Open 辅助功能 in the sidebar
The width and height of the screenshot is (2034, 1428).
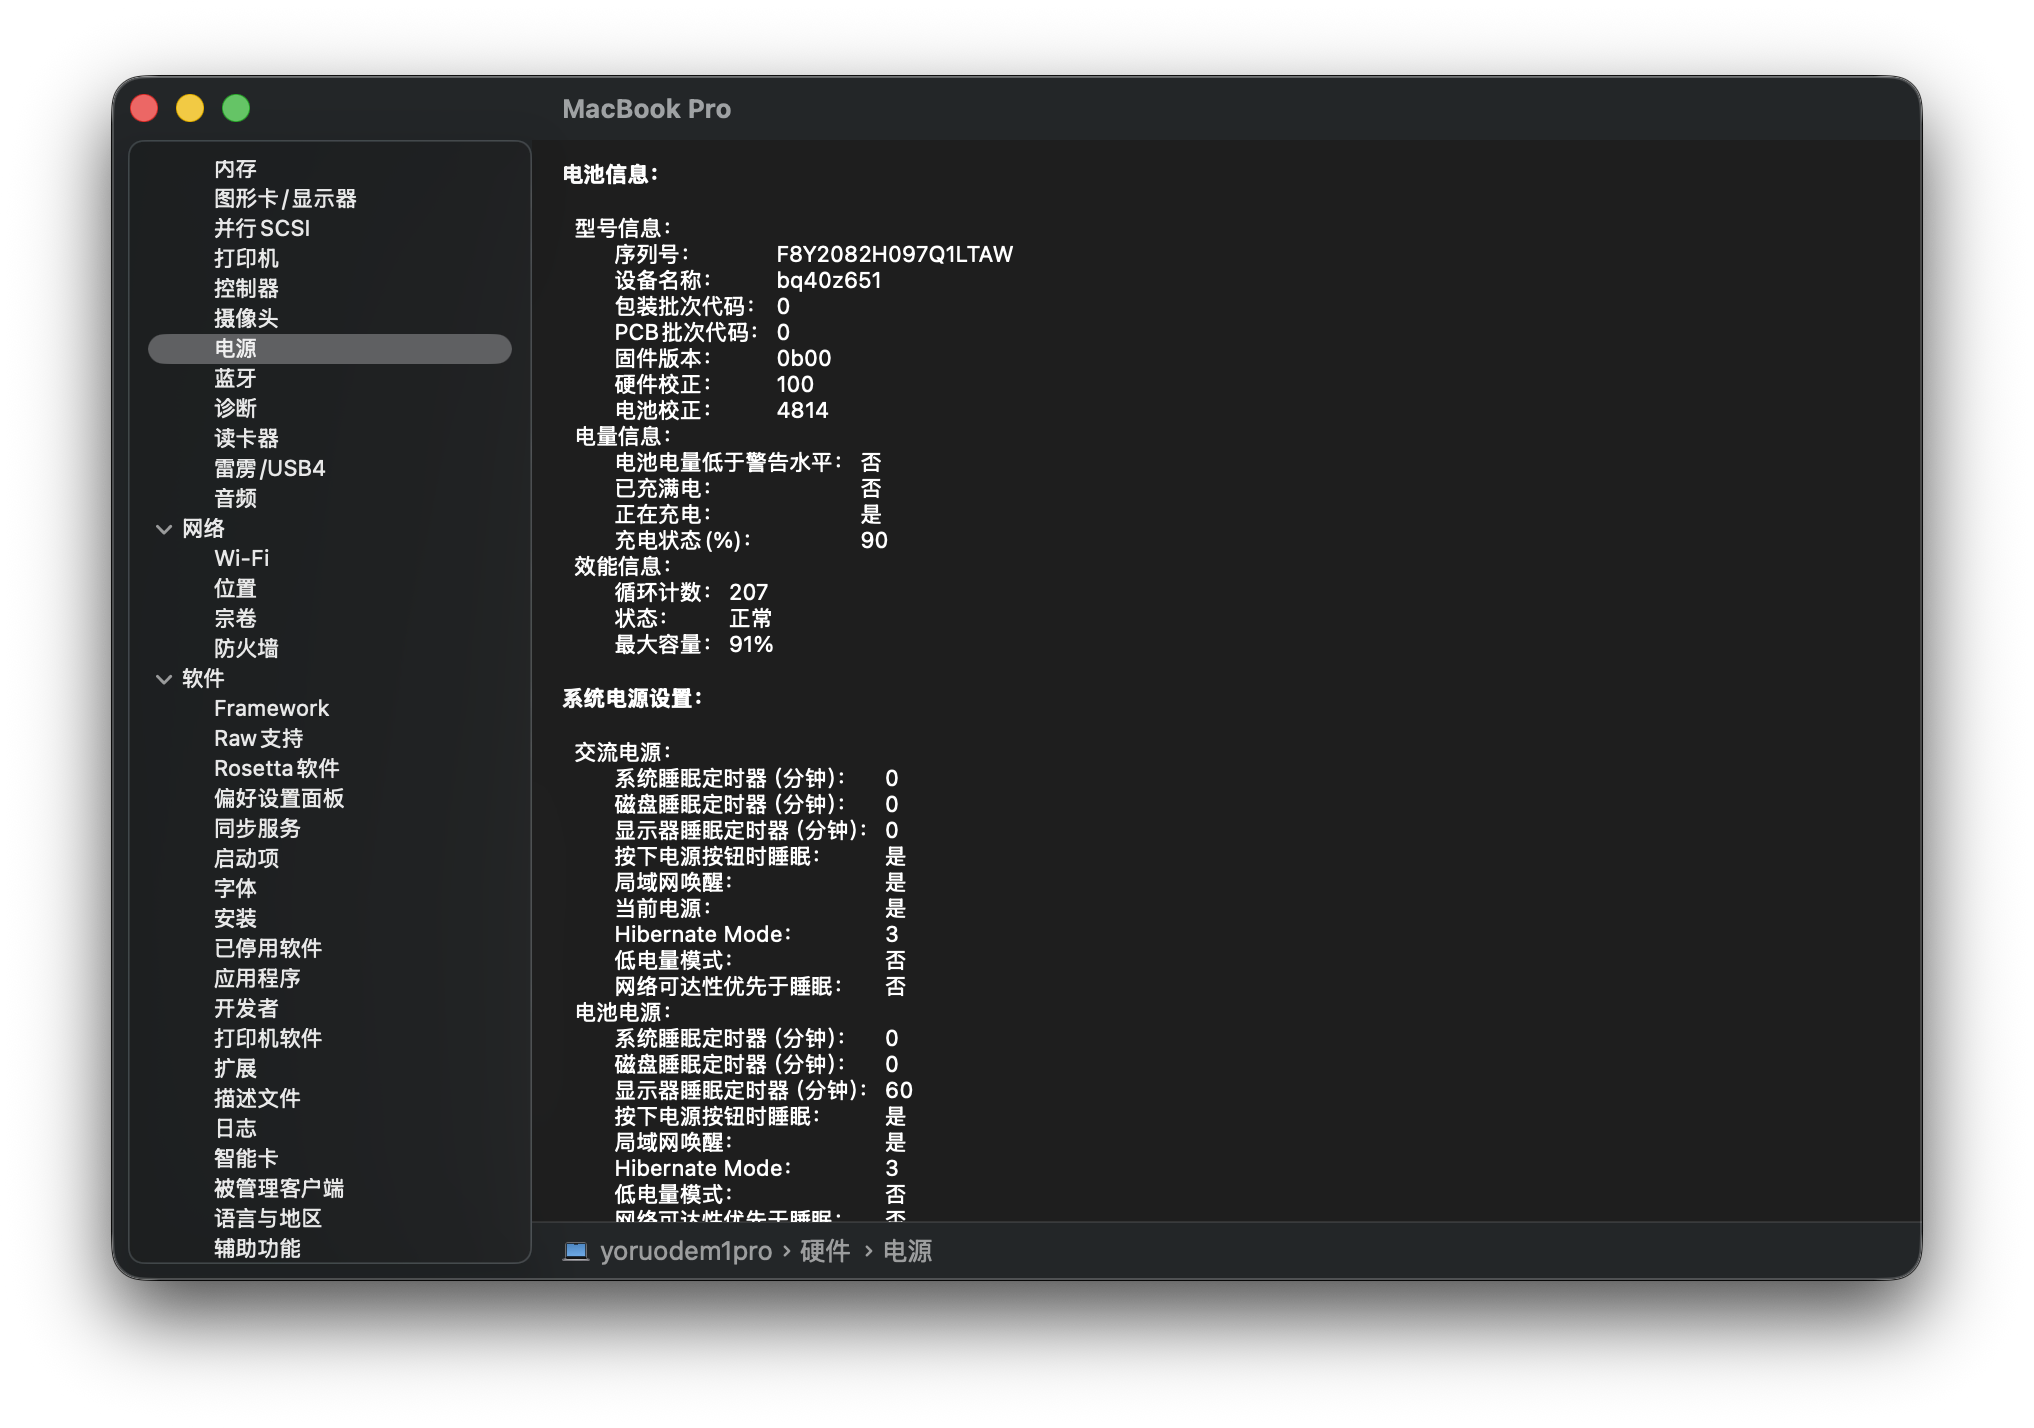click(x=257, y=1249)
